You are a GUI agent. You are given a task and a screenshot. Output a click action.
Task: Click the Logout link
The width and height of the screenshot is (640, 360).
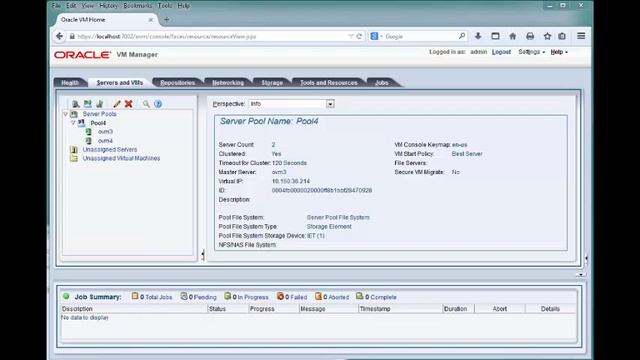[501, 52]
